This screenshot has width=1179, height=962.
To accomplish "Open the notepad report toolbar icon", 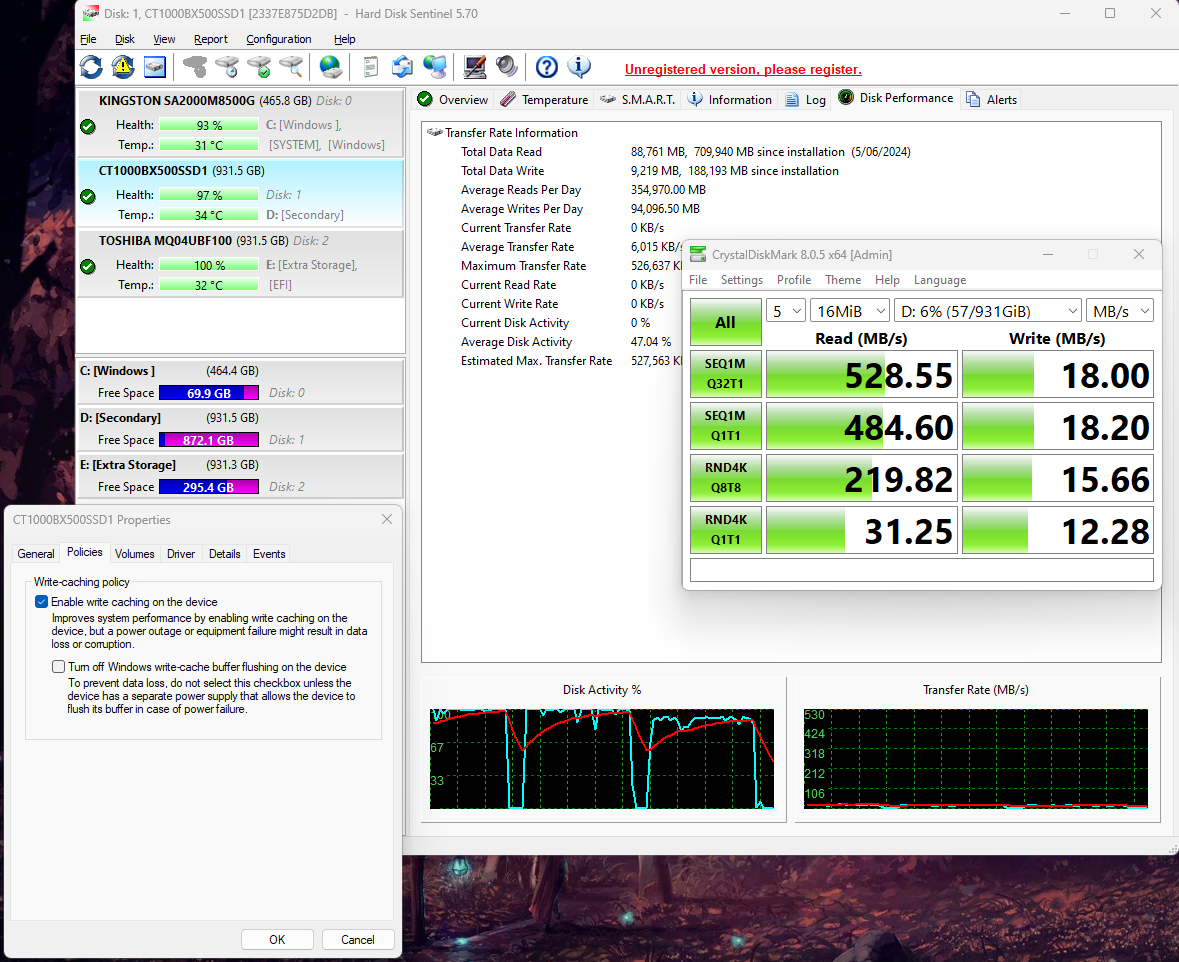I will tap(371, 67).
